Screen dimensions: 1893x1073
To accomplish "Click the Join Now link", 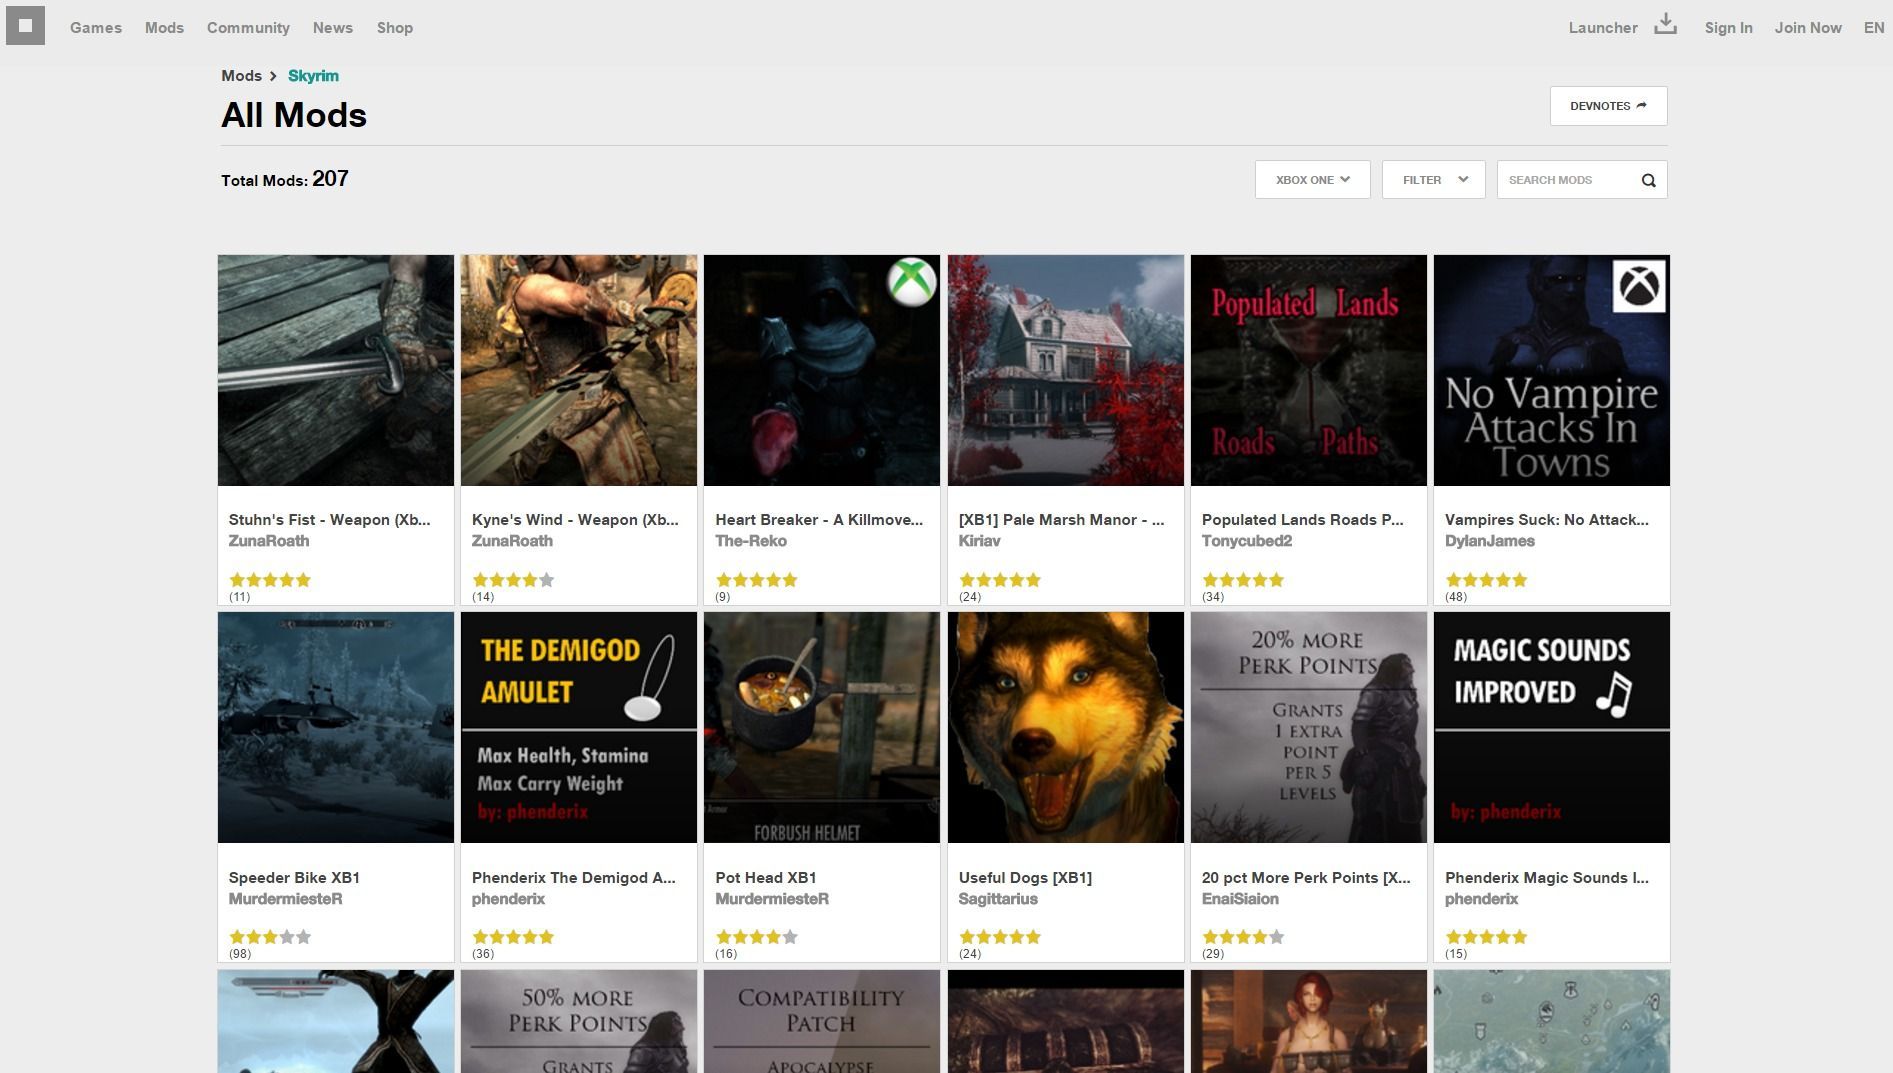I will click(x=1807, y=28).
